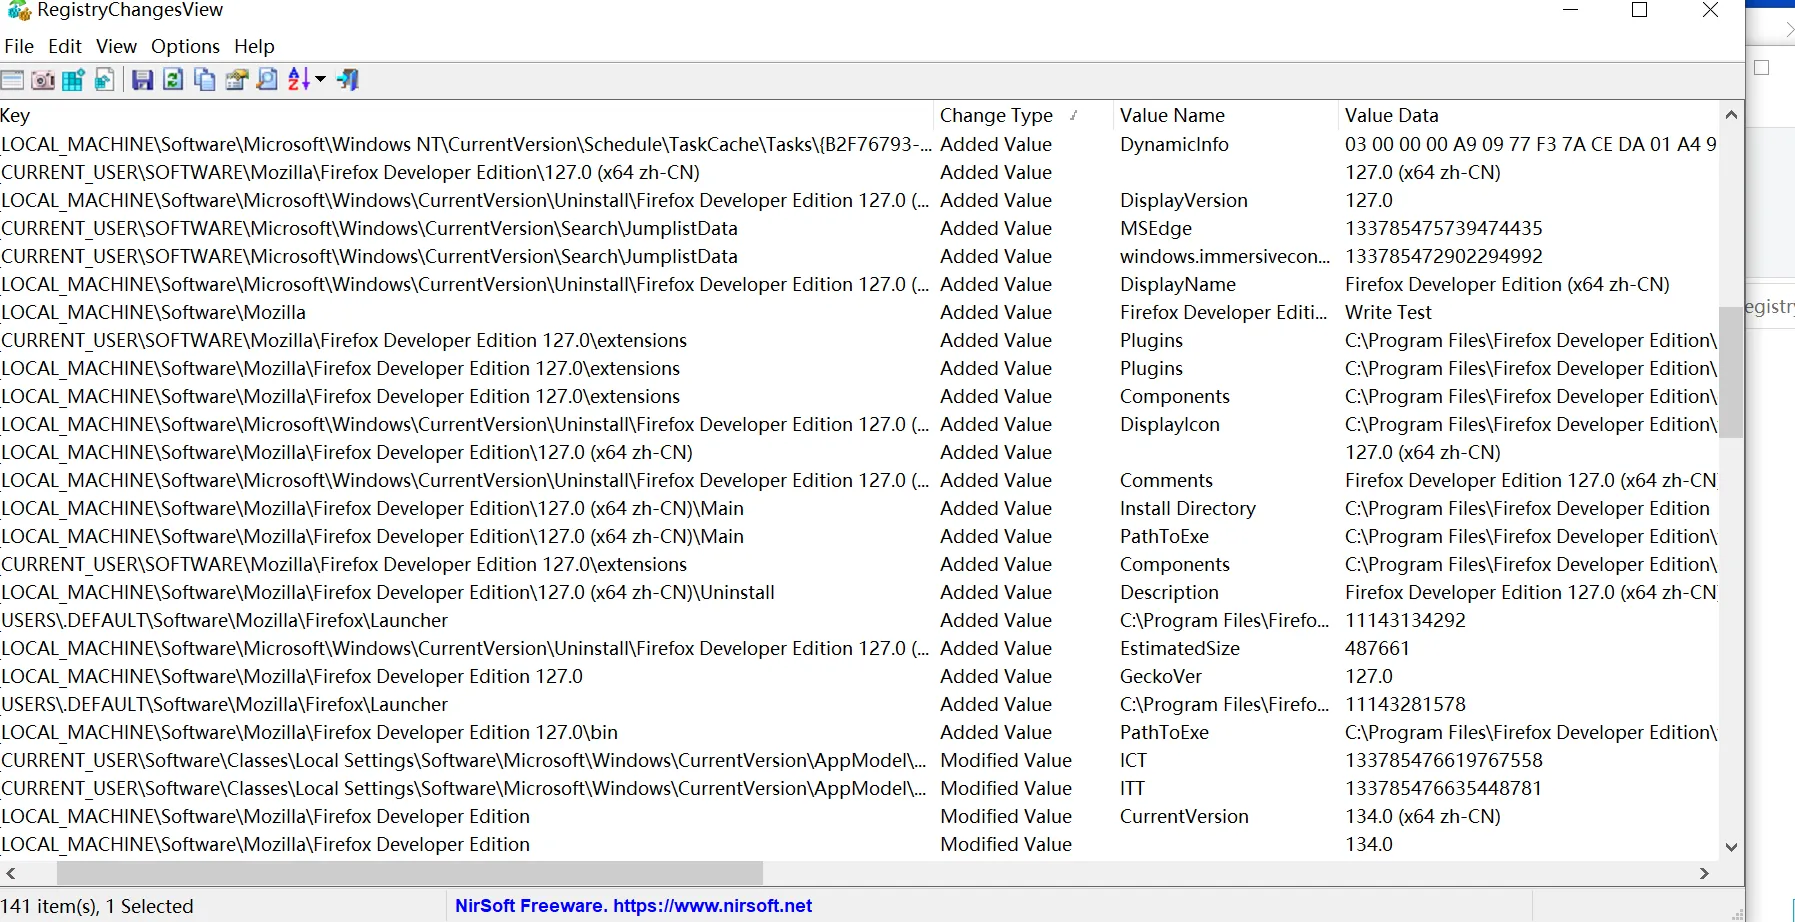Click the floppy disk Save icon
This screenshot has width=1795, height=922.
coord(142,80)
